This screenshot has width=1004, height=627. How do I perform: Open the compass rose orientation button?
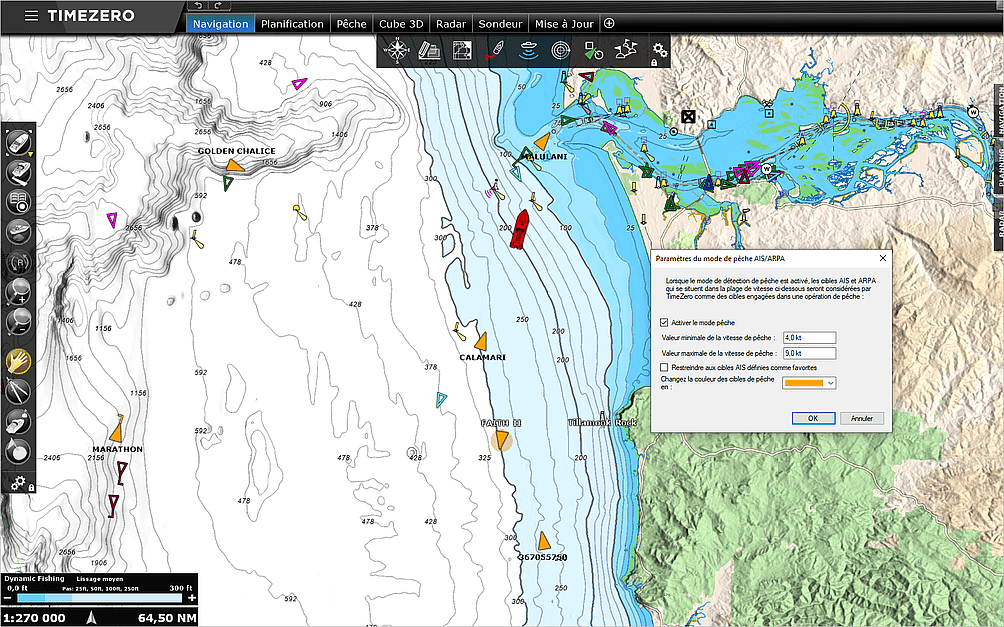(396, 51)
